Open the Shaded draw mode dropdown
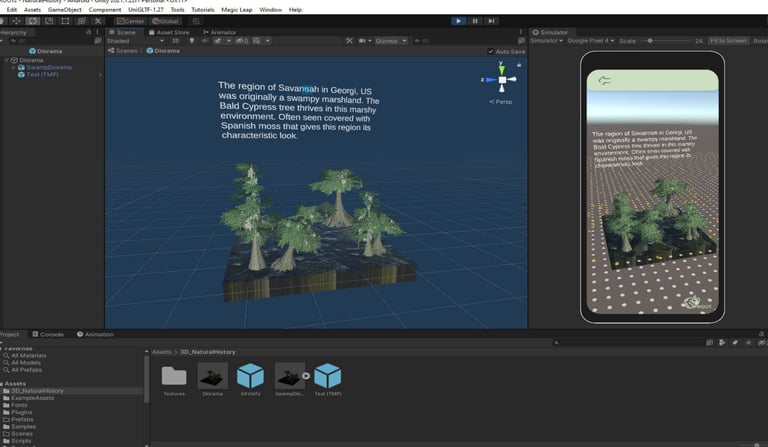This screenshot has height=447, width=768. point(130,41)
